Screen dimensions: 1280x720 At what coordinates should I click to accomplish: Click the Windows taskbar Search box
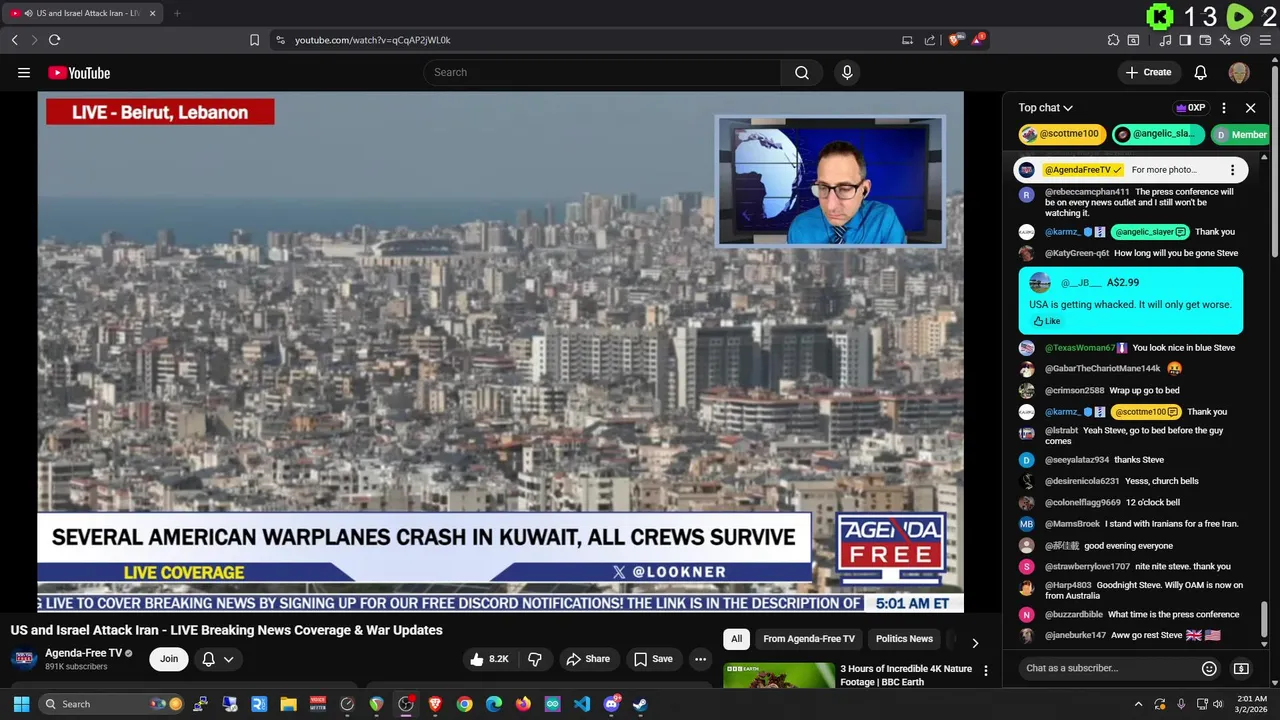(x=112, y=704)
